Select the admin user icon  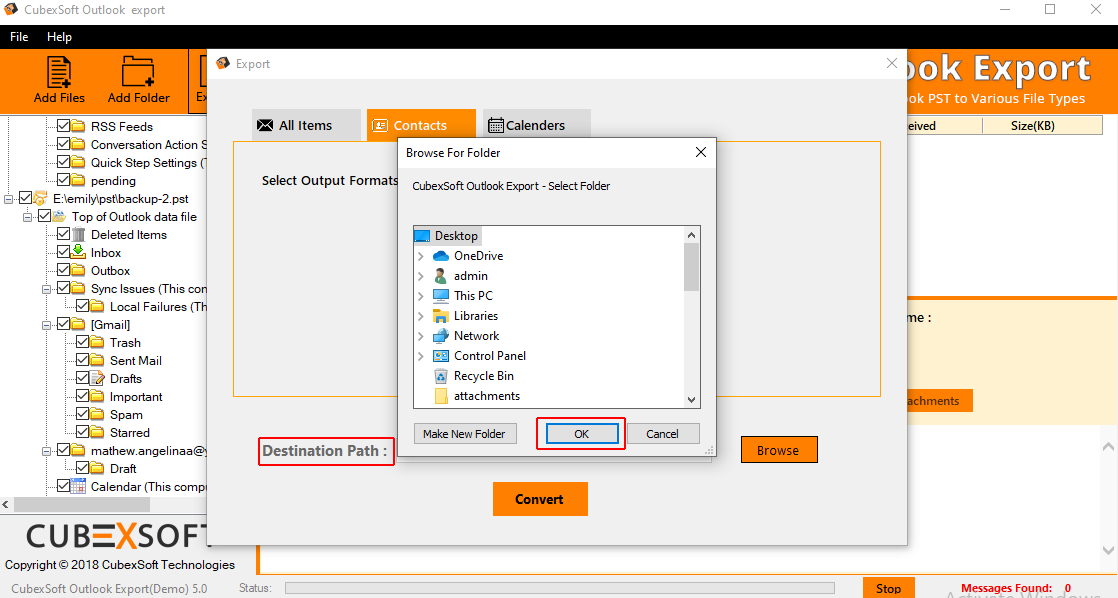point(441,276)
